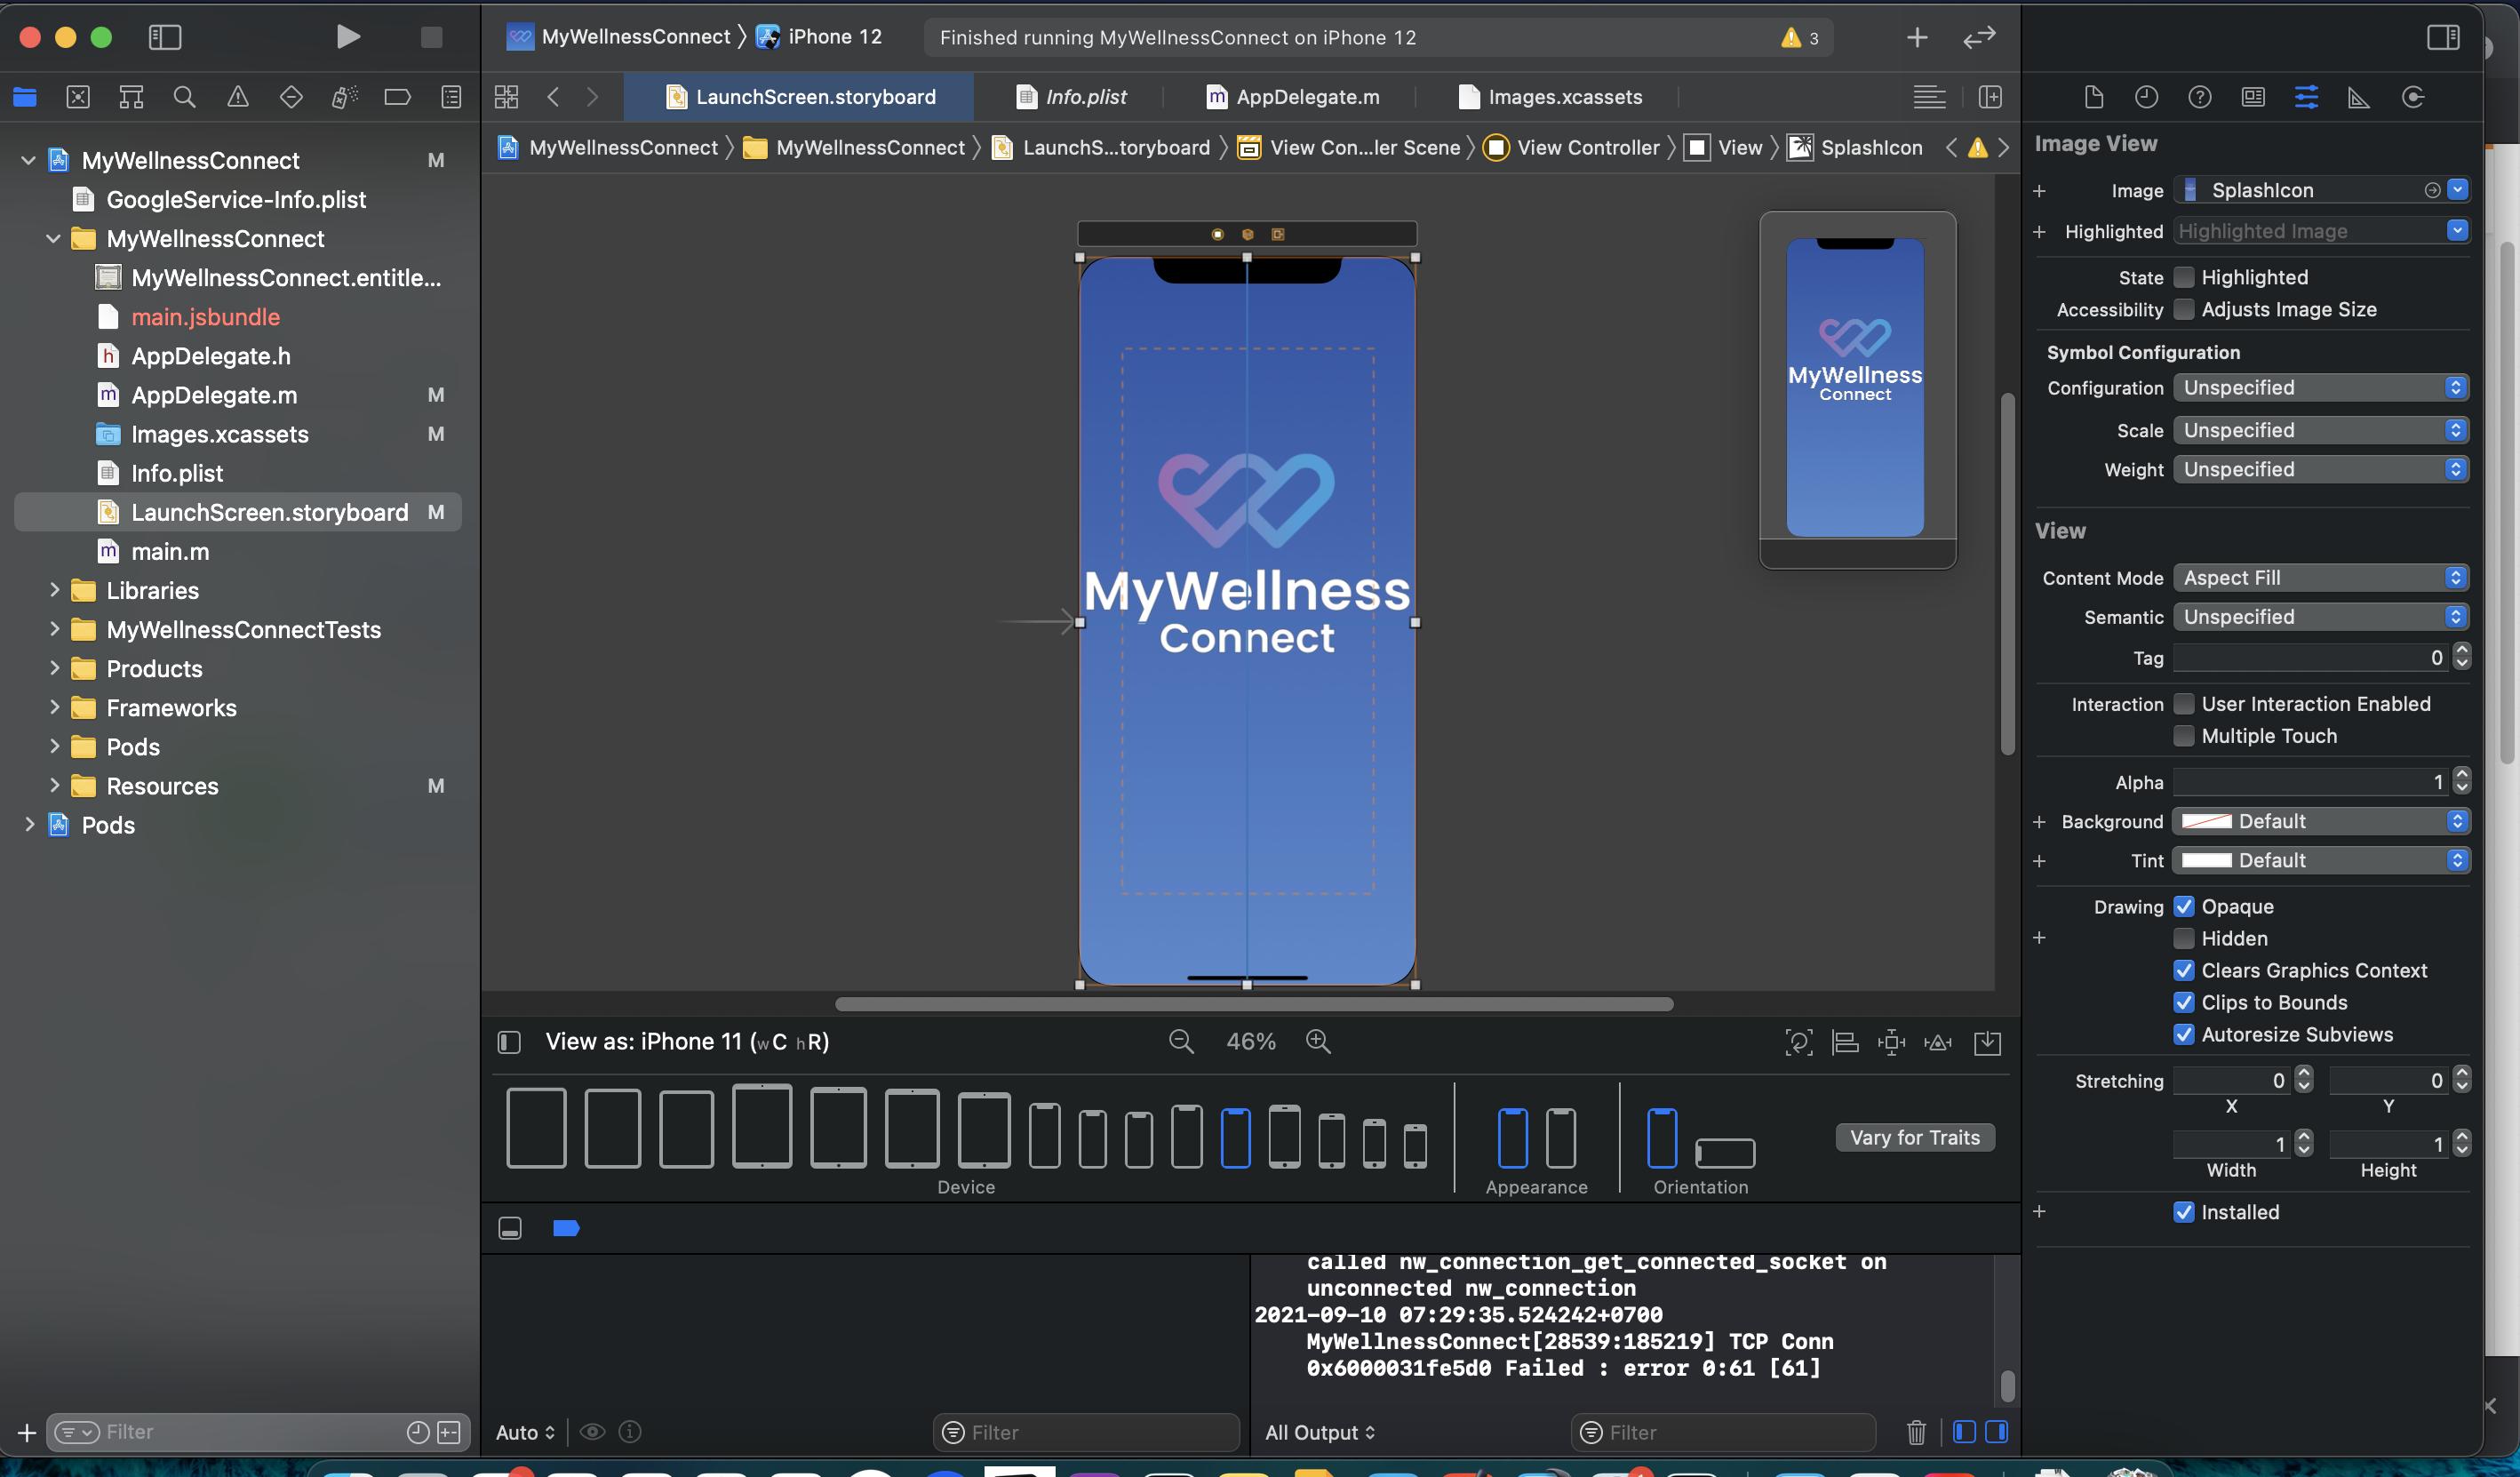Toggle document outline button beside View as
The image size is (2520, 1477).
(x=509, y=1042)
